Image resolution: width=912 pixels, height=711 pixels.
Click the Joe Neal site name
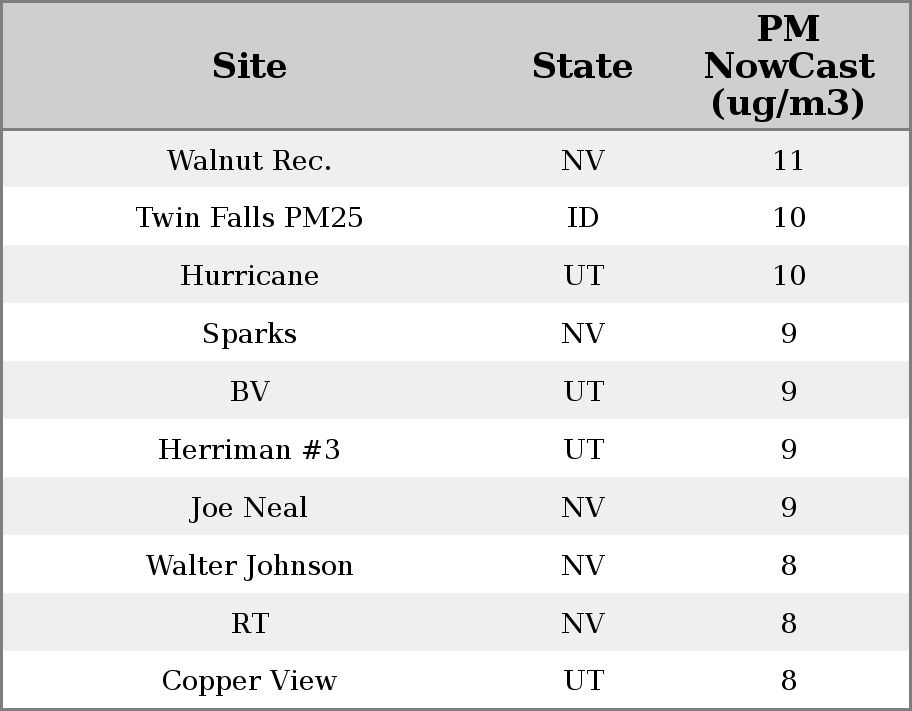249,508
